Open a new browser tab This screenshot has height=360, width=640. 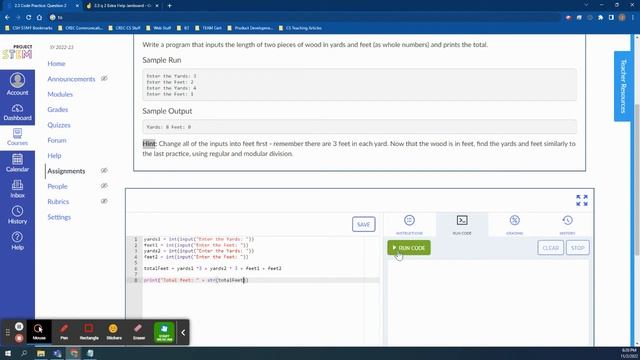pos(169,6)
